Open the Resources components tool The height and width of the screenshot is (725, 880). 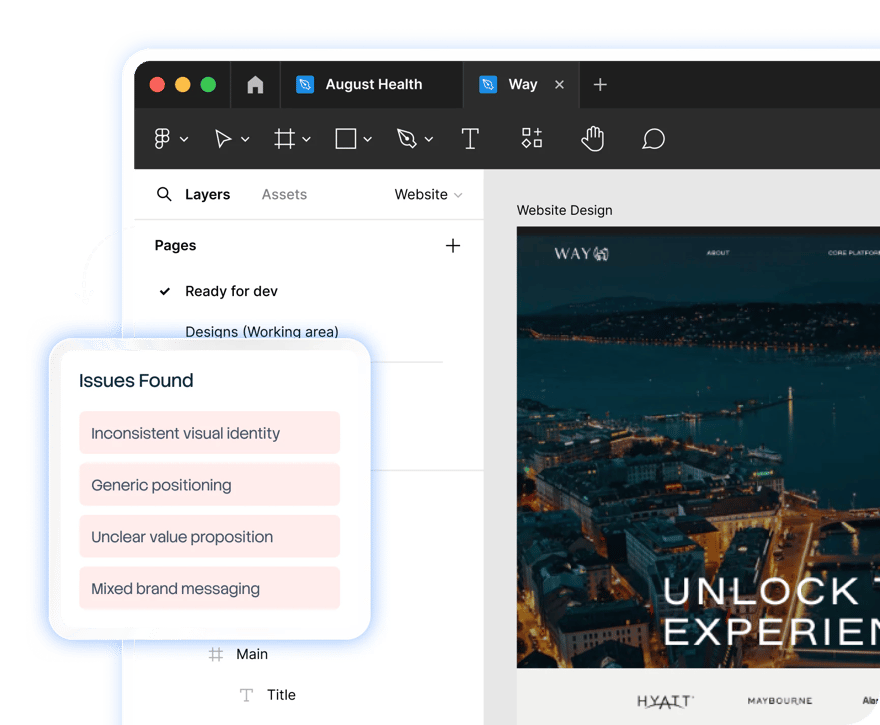pyautogui.click(x=531, y=138)
